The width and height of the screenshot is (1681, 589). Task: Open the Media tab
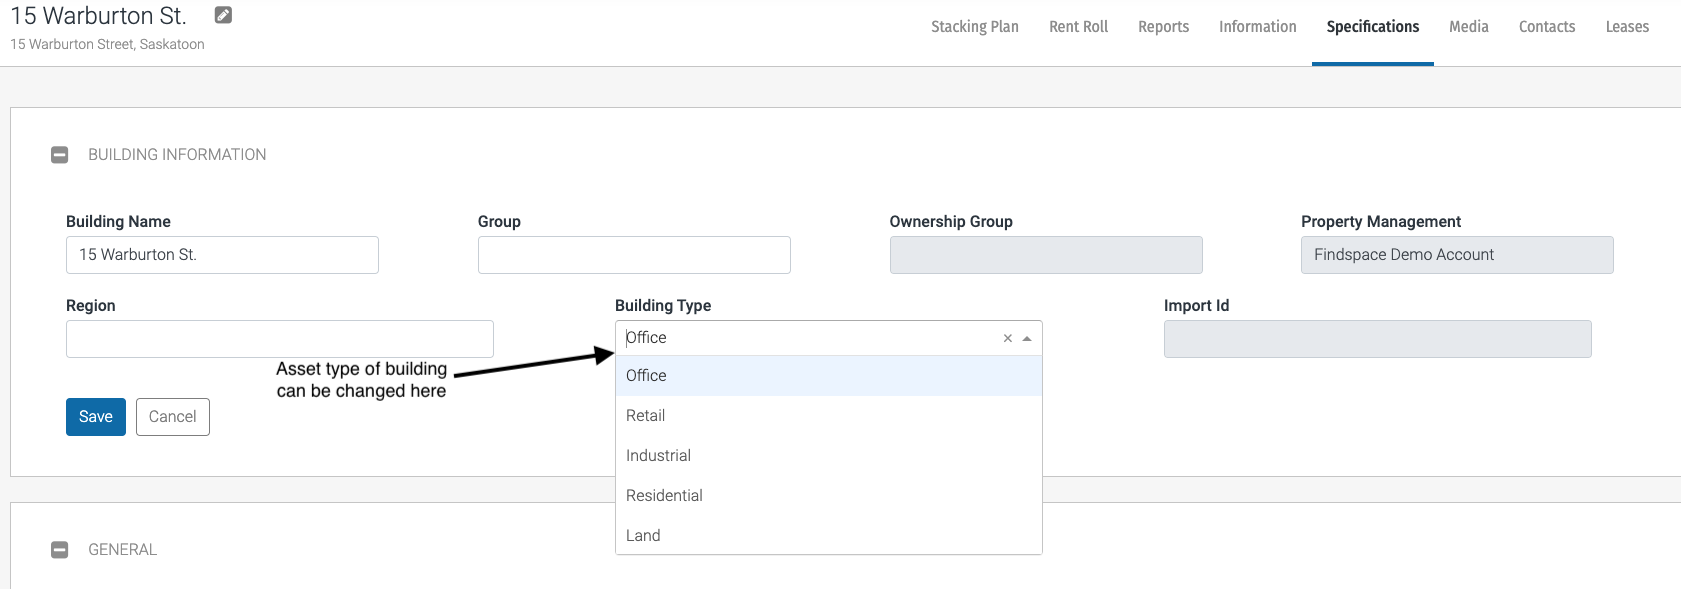(x=1468, y=27)
